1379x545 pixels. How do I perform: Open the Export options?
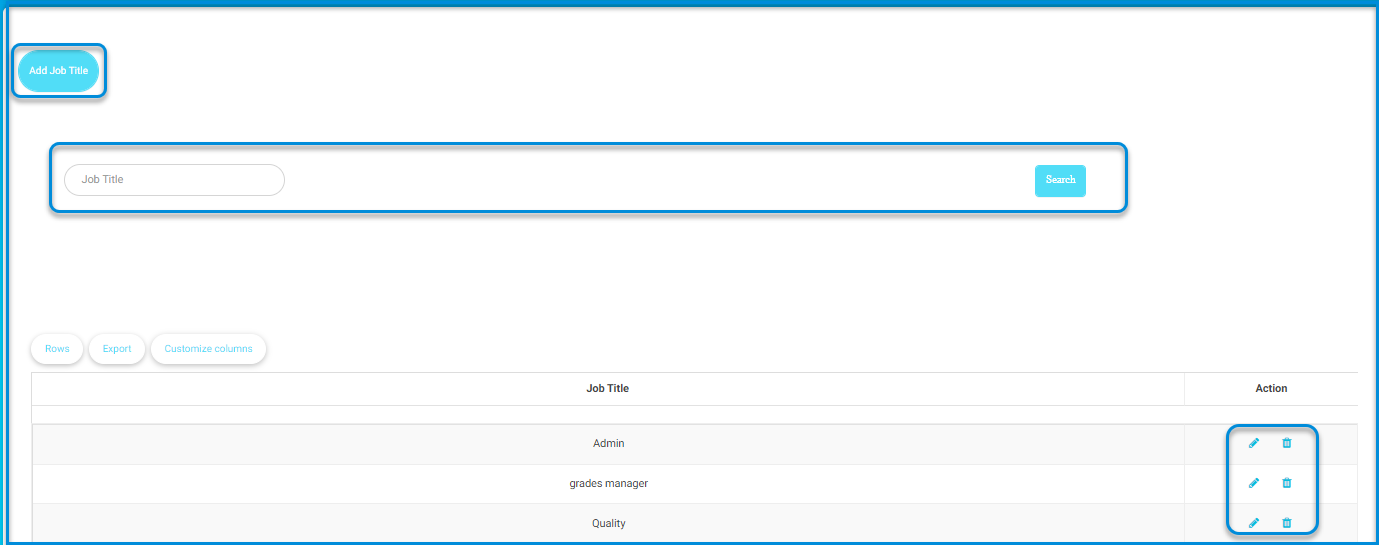point(117,349)
